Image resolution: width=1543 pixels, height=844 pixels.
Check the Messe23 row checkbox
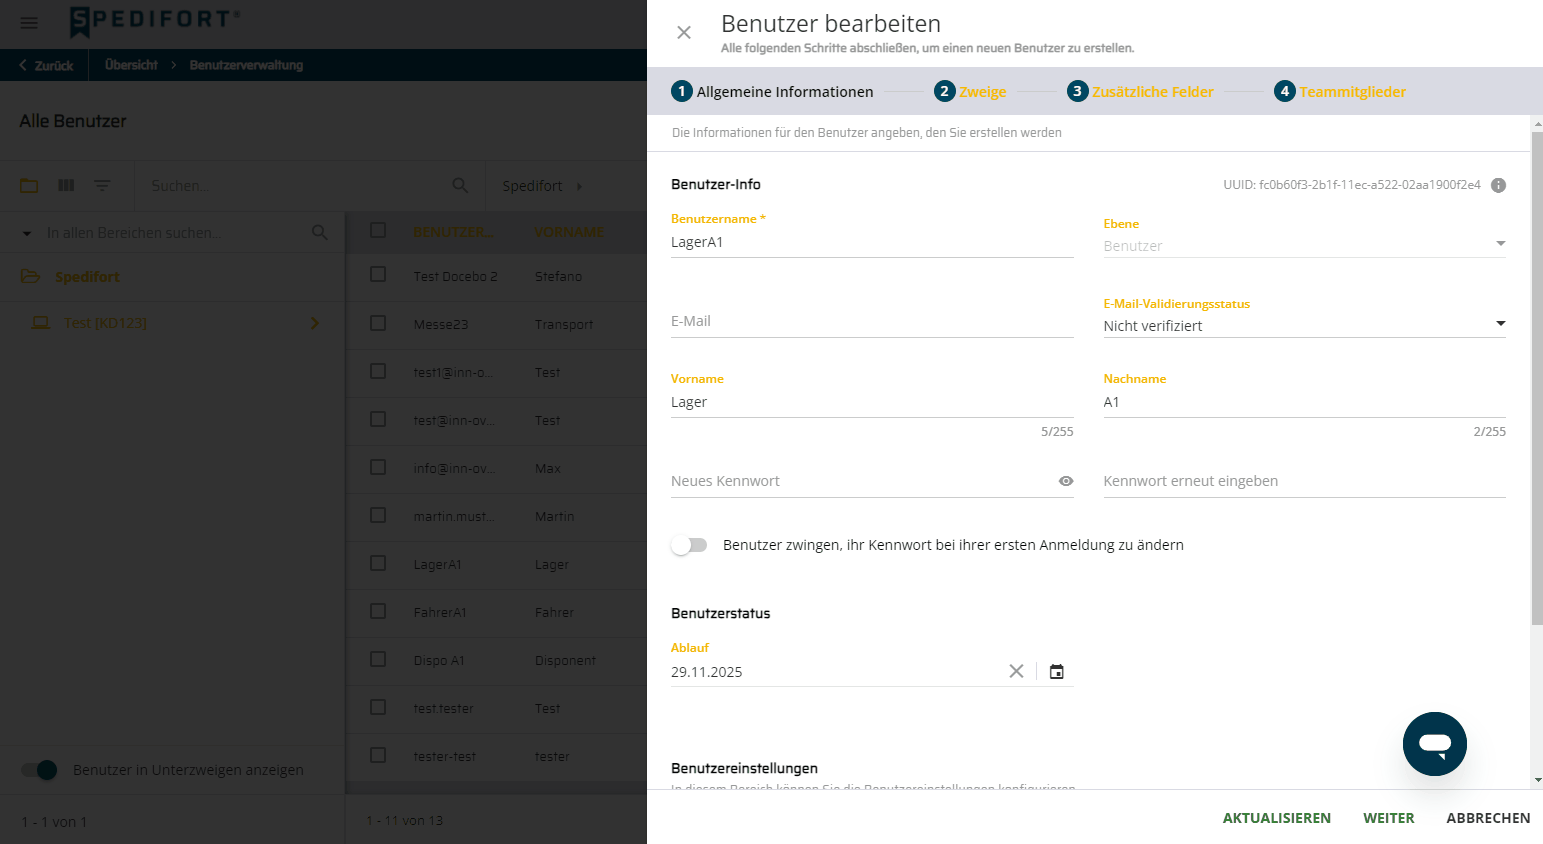click(378, 323)
